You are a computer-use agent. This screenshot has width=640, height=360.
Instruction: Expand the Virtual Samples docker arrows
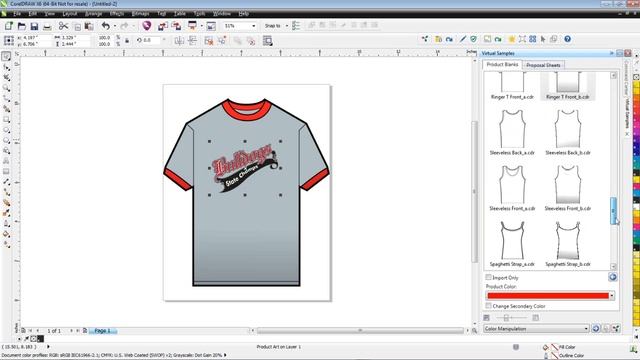(x=611, y=53)
